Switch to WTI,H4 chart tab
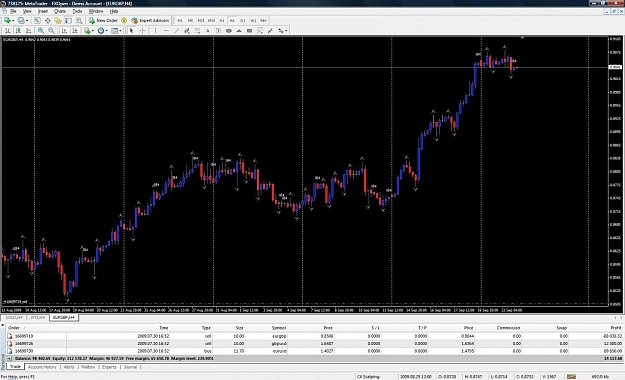 pos(38,317)
